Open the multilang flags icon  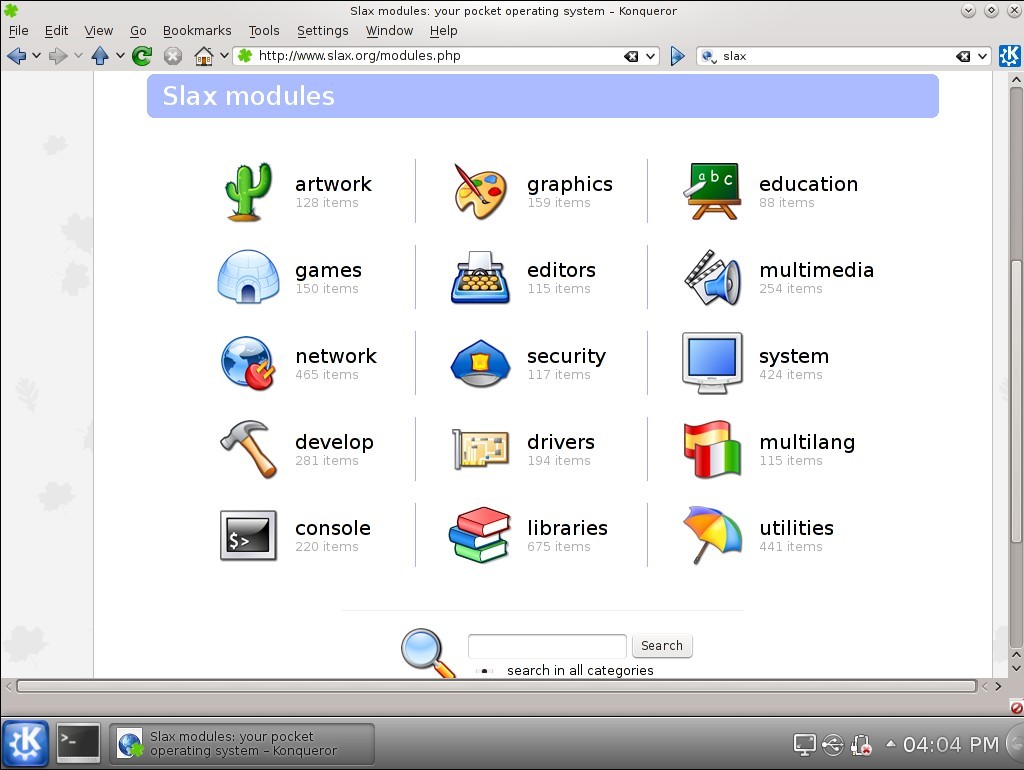pos(712,449)
